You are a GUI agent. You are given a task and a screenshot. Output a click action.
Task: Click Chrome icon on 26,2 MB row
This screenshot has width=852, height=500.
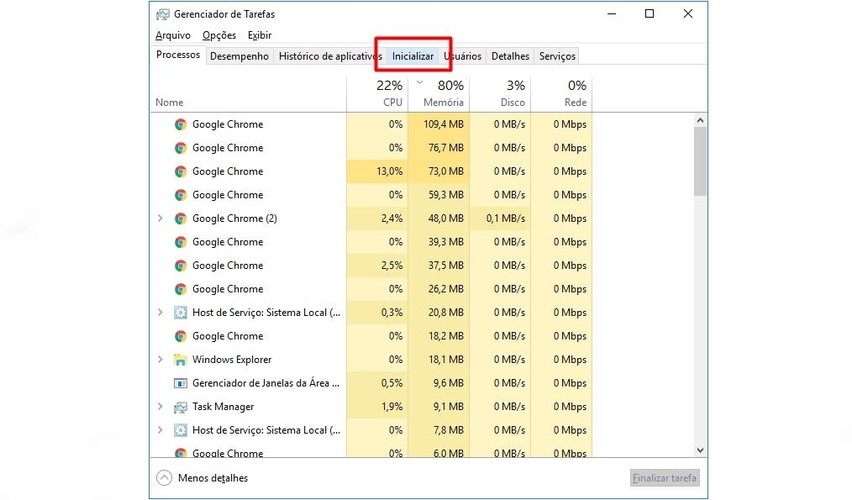click(x=180, y=289)
